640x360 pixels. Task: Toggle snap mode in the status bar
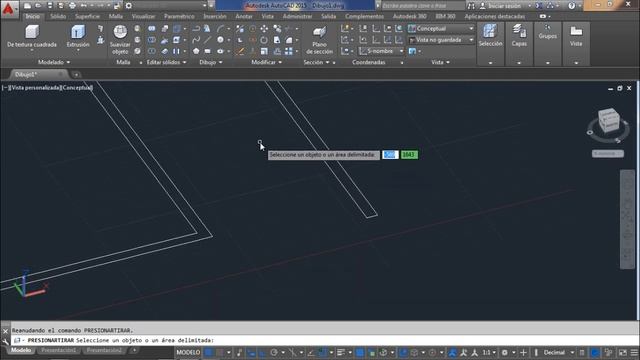[220, 352]
